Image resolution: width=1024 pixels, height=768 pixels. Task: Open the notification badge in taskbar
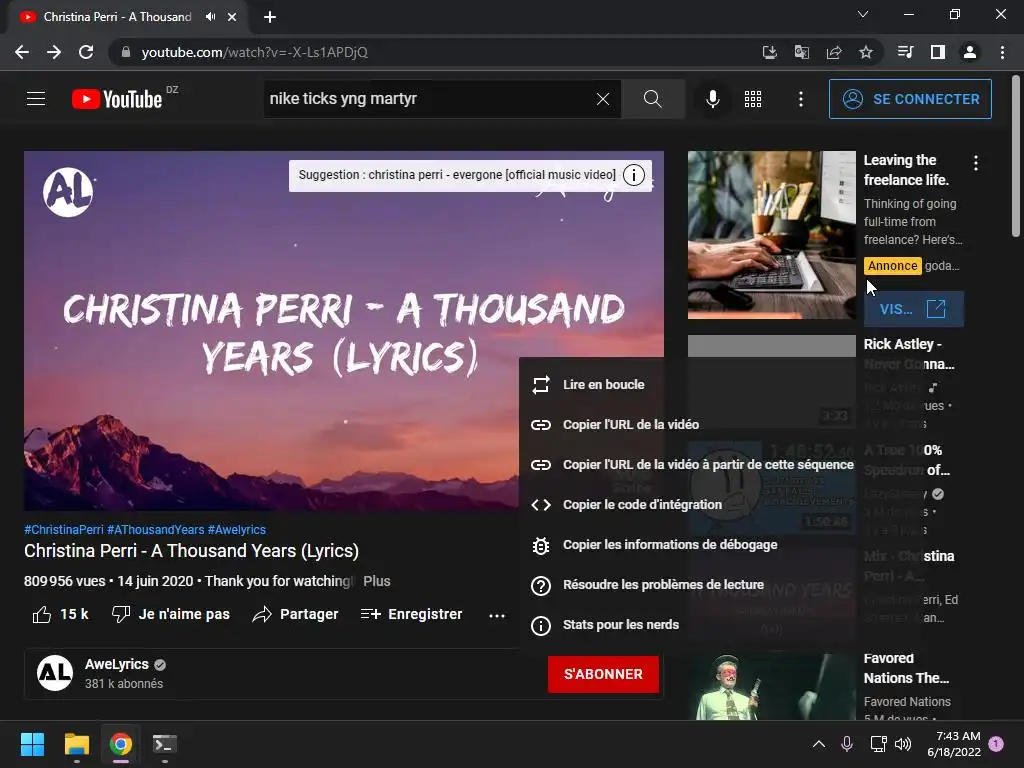pos(996,744)
